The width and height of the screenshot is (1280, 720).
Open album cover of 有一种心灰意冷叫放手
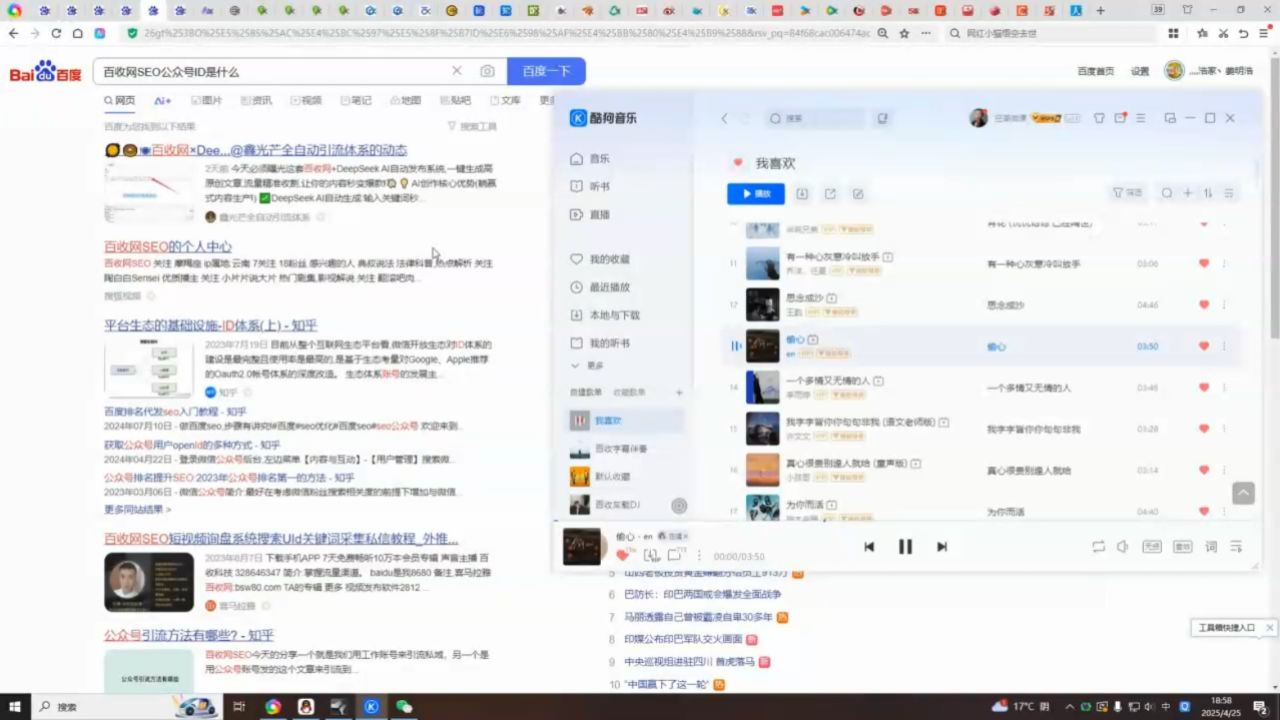(763, 263)
